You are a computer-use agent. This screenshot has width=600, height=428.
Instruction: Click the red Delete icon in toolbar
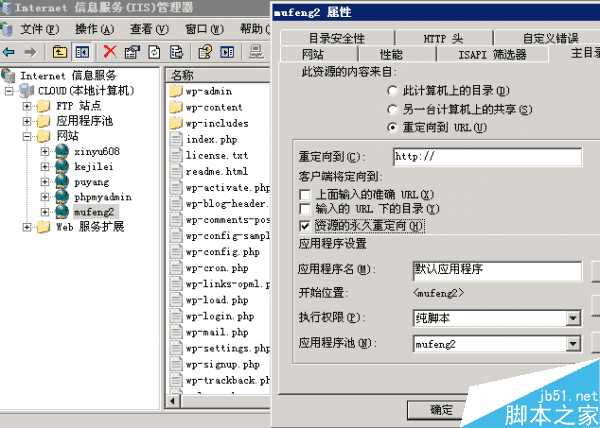[x=110, y=51]
